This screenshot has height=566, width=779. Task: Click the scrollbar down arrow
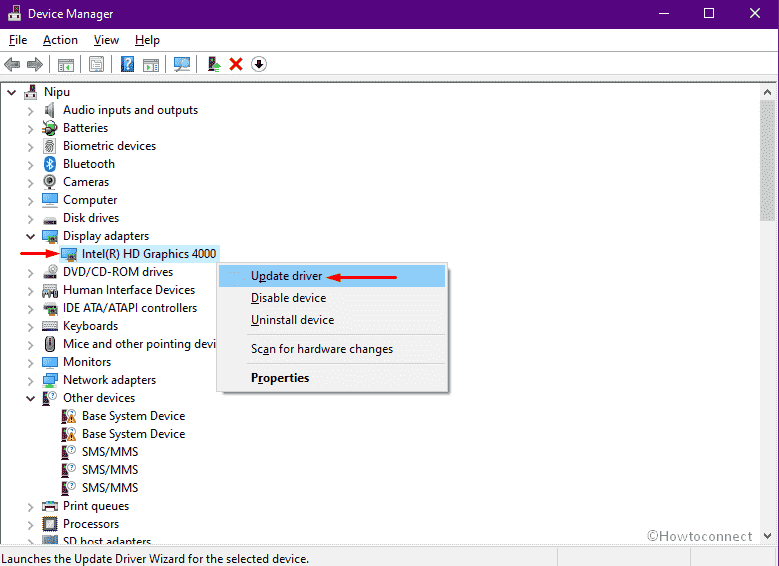(767, 536)
